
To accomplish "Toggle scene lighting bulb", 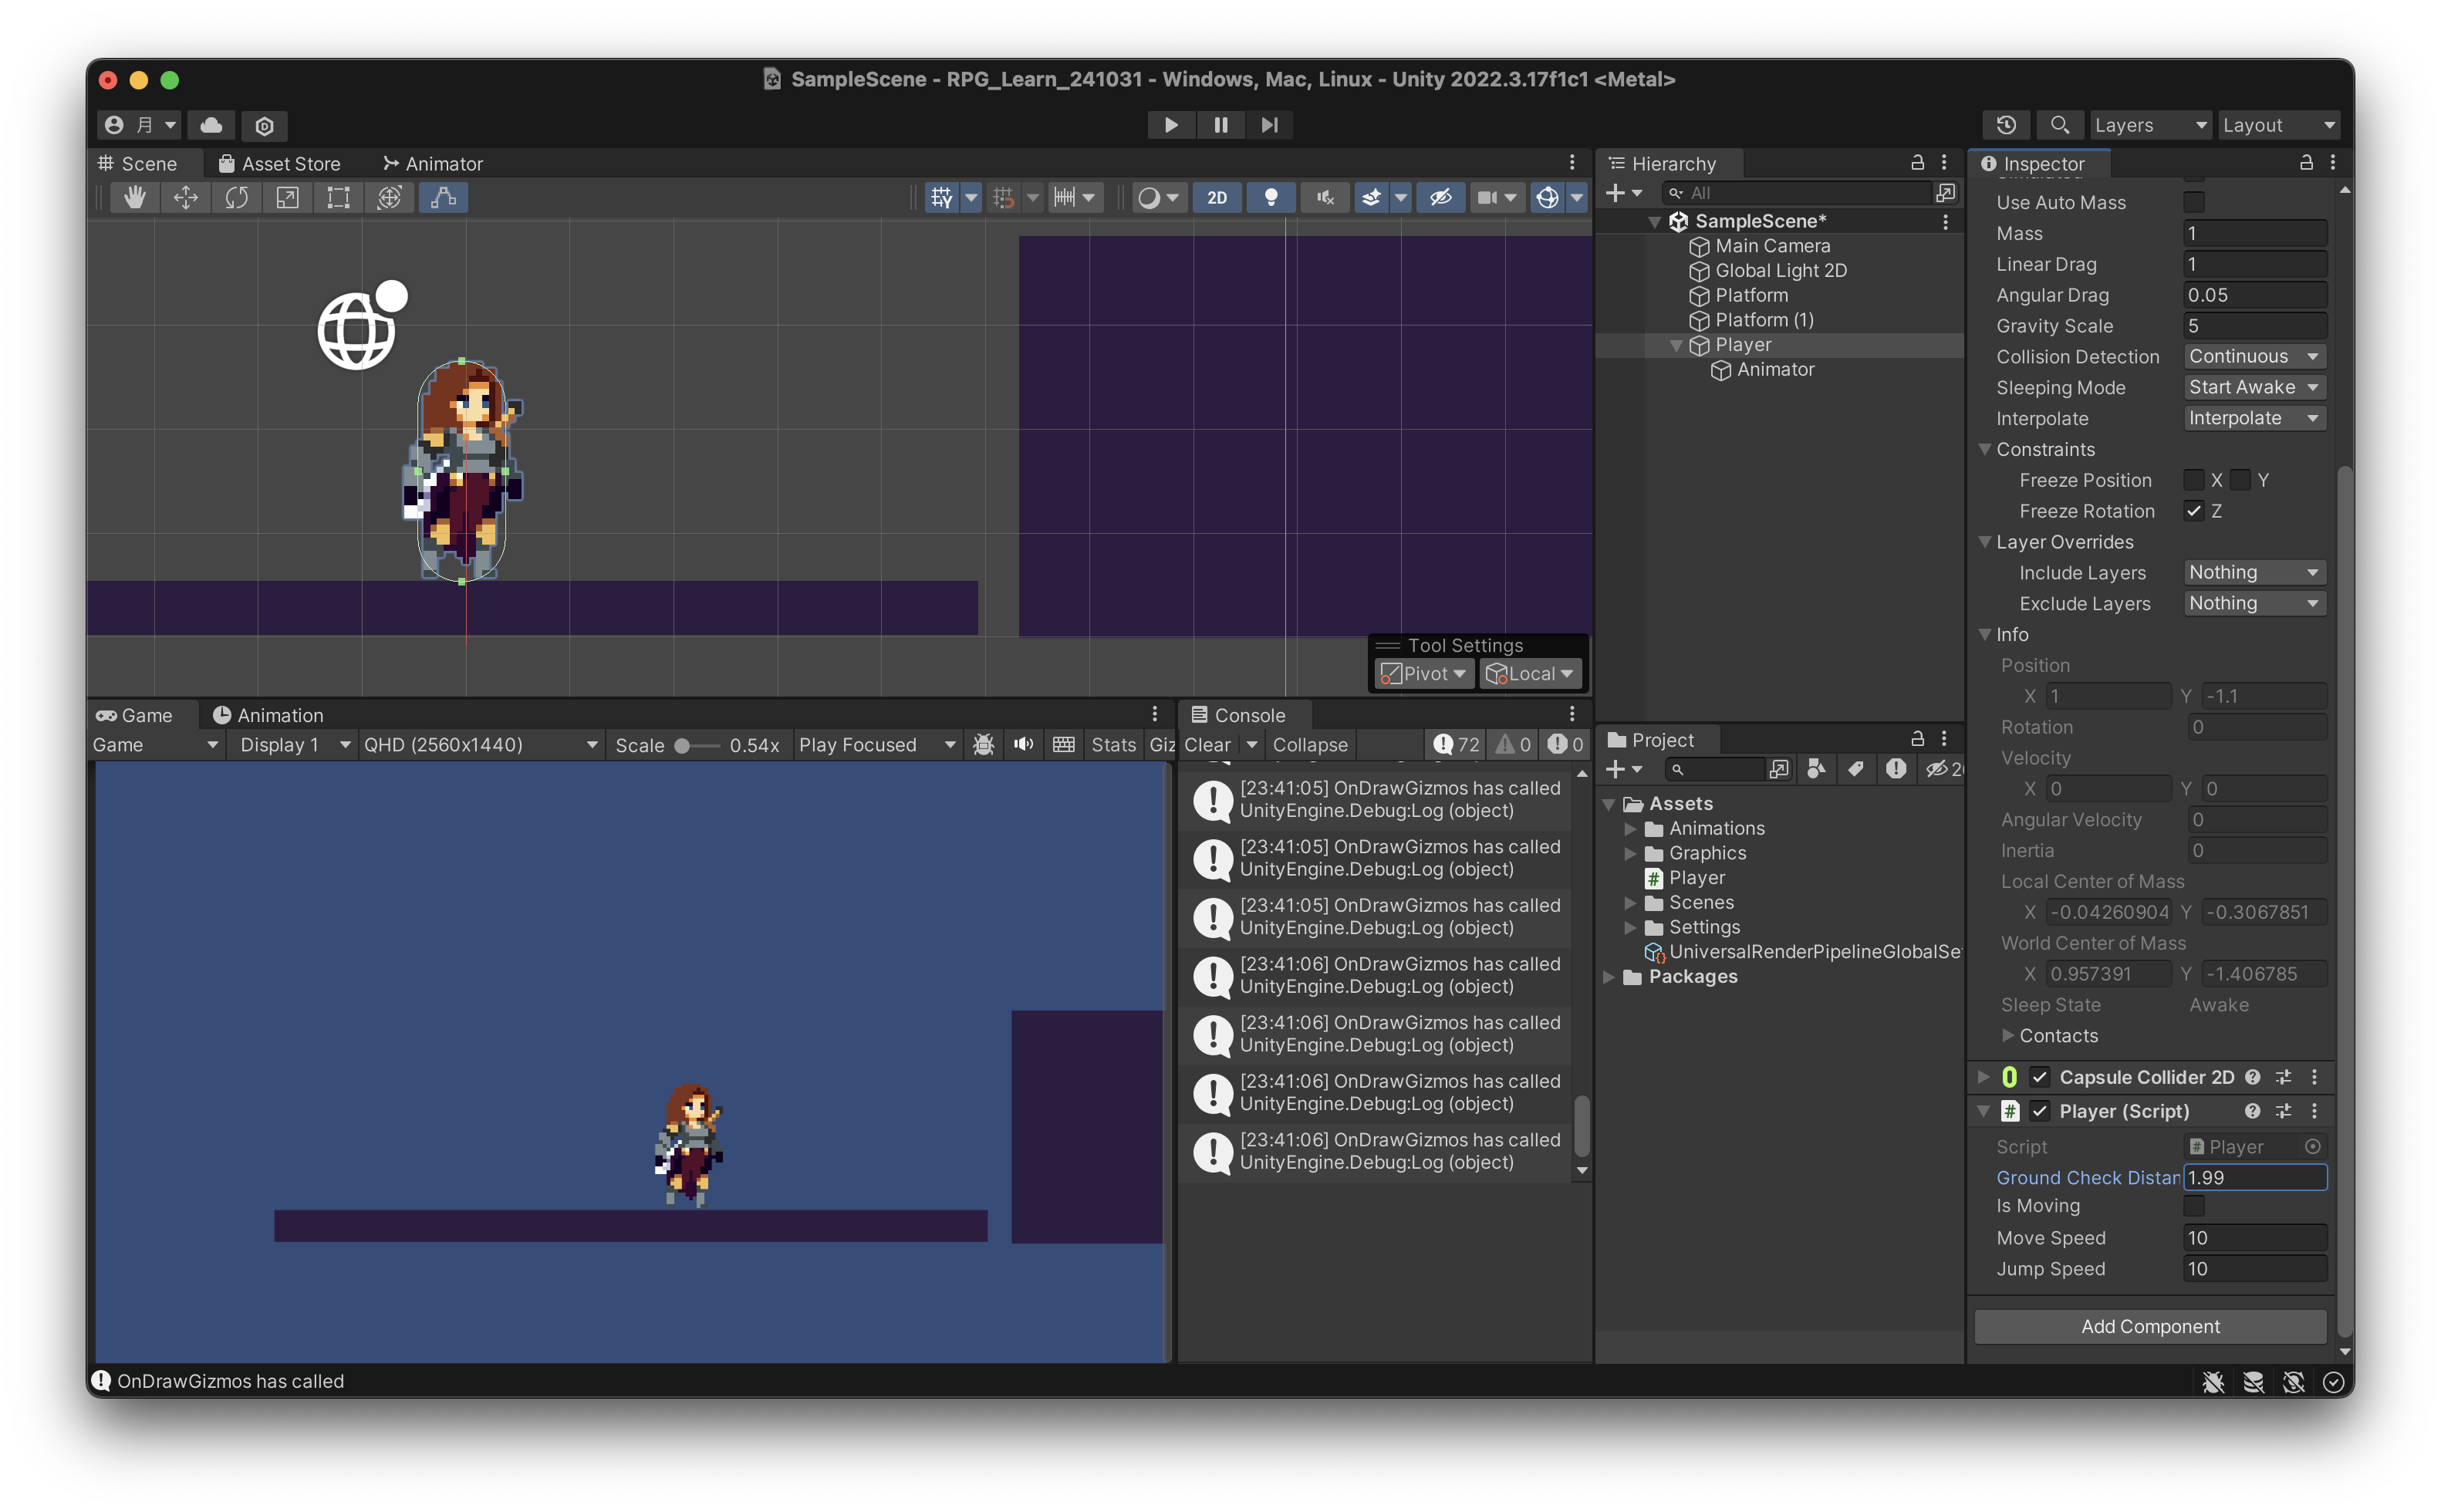I will [x=1270, y=198].
